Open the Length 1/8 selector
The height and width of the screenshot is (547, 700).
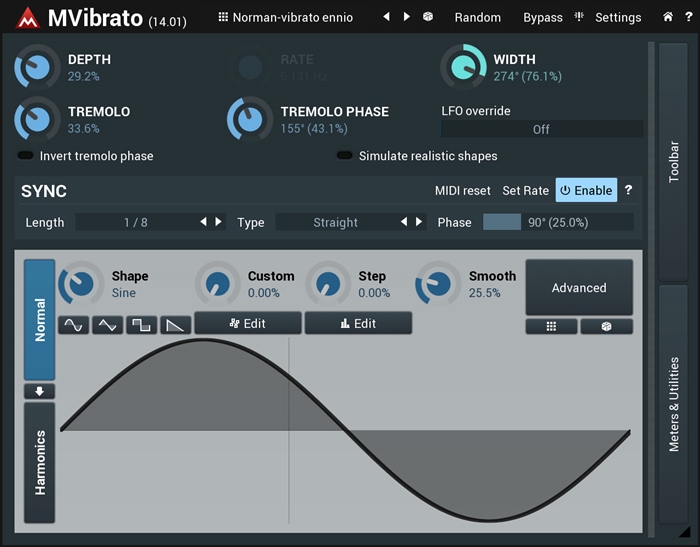click(135, 222)
